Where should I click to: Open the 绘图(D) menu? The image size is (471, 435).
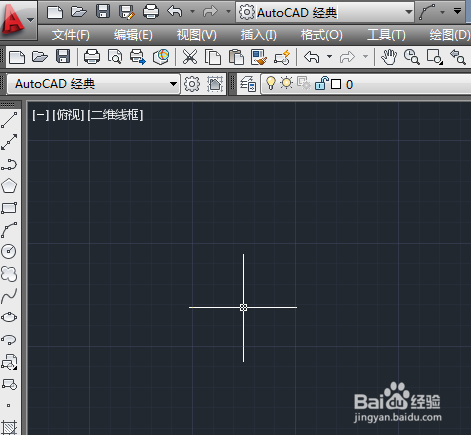450,35
